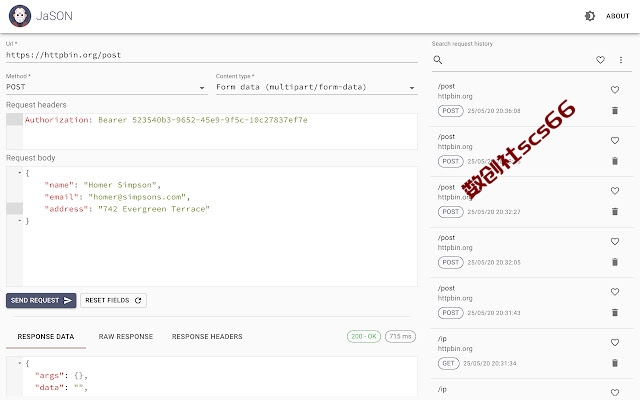The width and height of the screenshot is (640, 400).
Task: Delete the 20:32:05 POST history entry
Action: click(x=615, y=262)
